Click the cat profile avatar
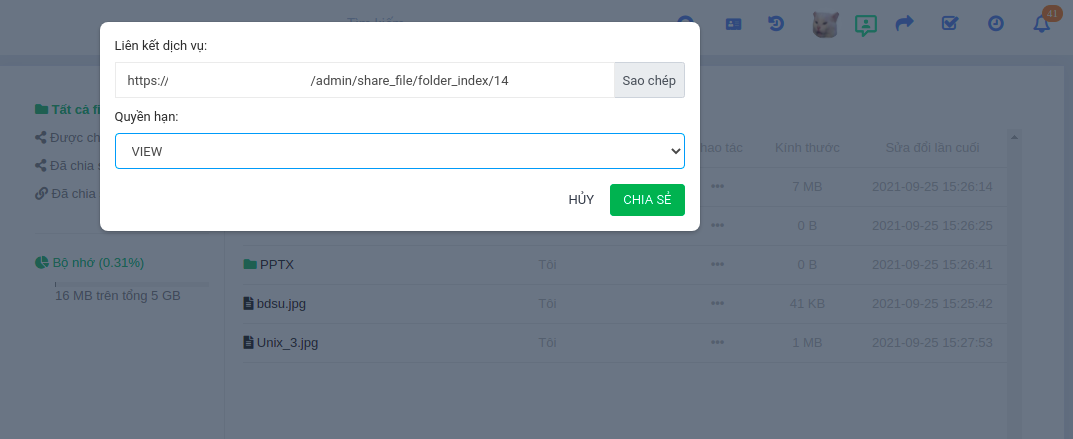This screenshot has width=1073, height=439. (824, 23)
